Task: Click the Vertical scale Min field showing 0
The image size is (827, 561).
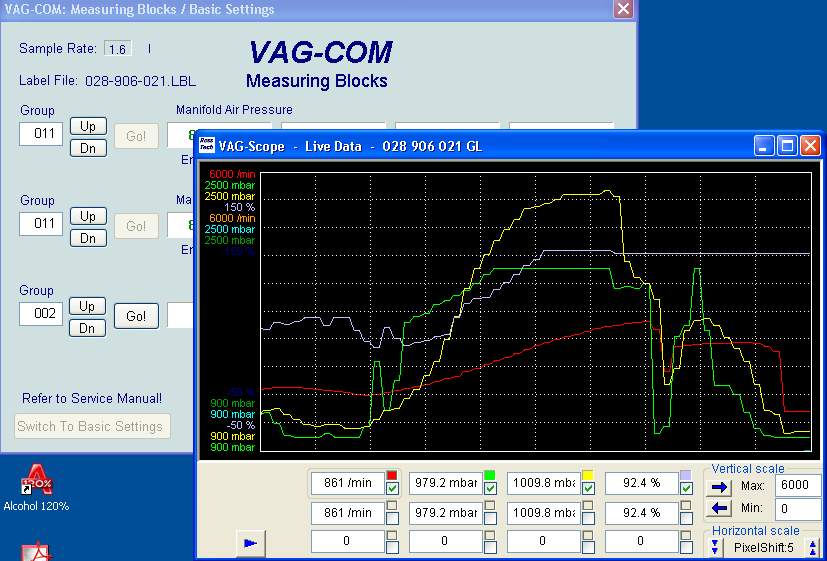Action: coord(798,509)
